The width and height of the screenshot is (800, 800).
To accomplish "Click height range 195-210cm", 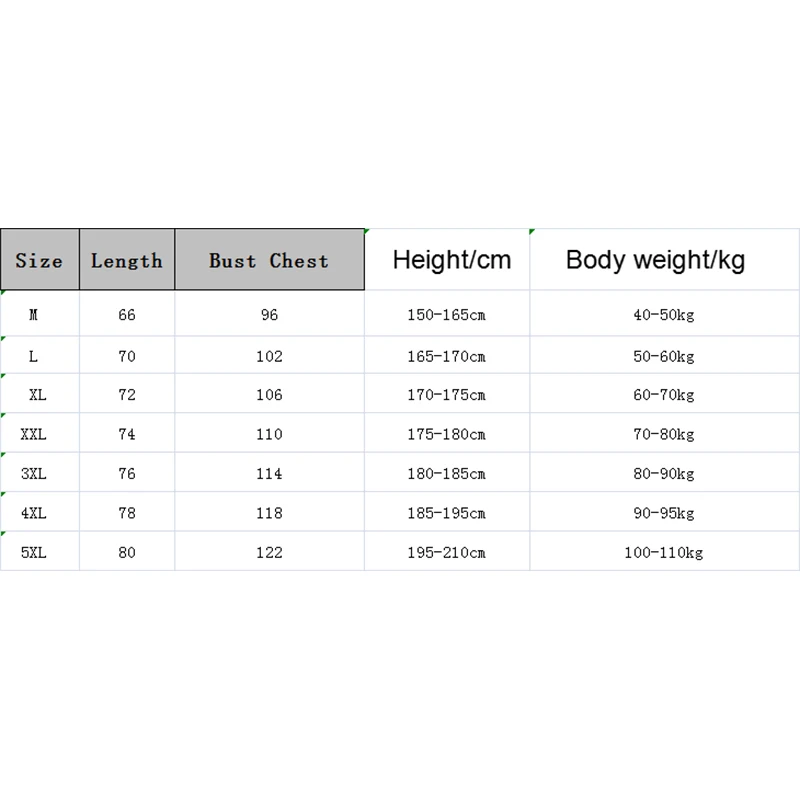I will (x=446, y=552).
